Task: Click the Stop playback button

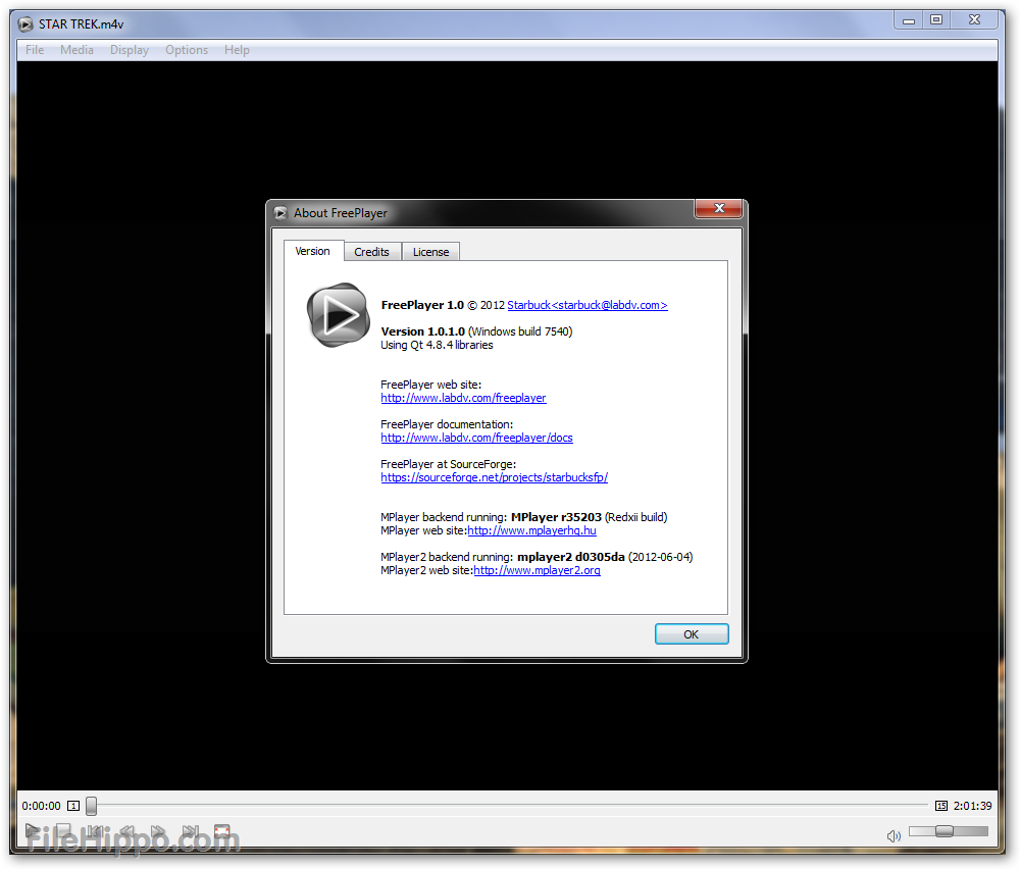Action: [63, 831]
